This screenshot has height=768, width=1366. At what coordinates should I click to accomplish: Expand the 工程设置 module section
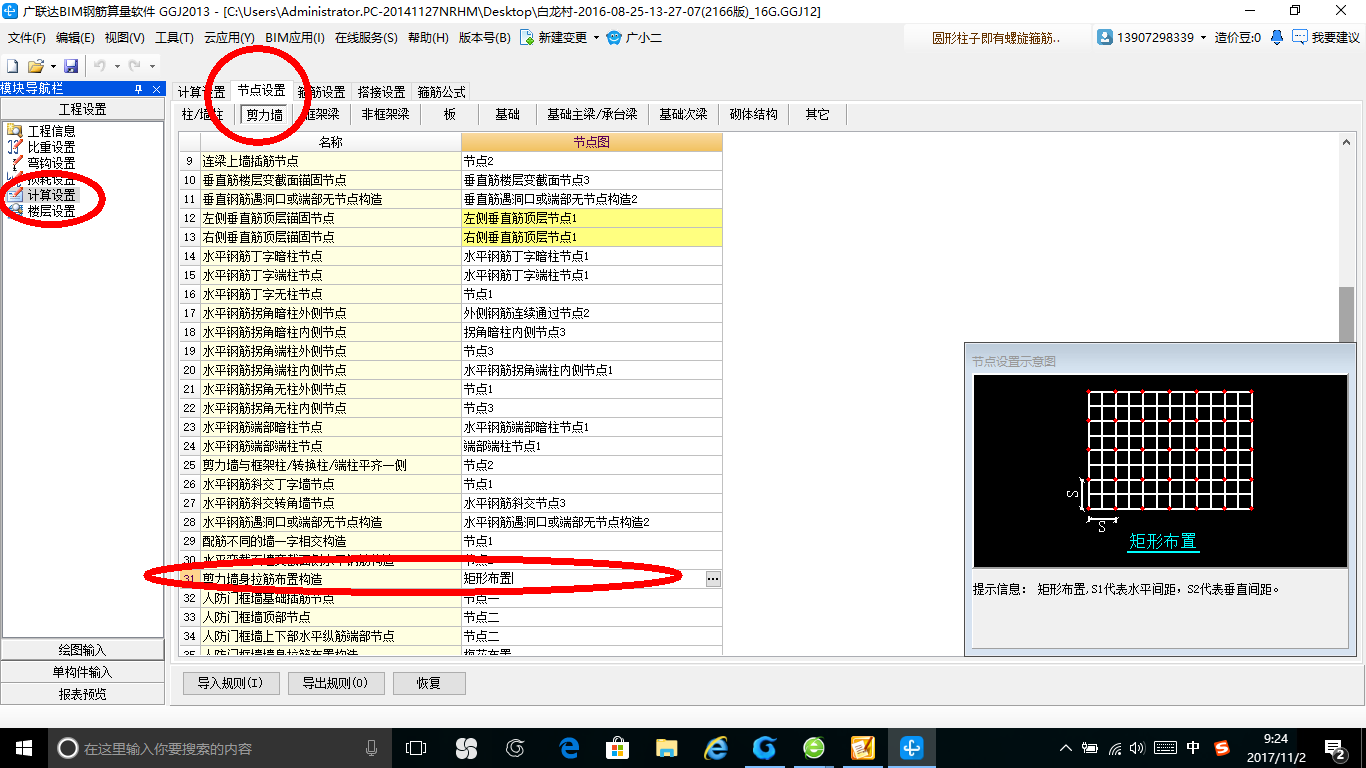82,109
